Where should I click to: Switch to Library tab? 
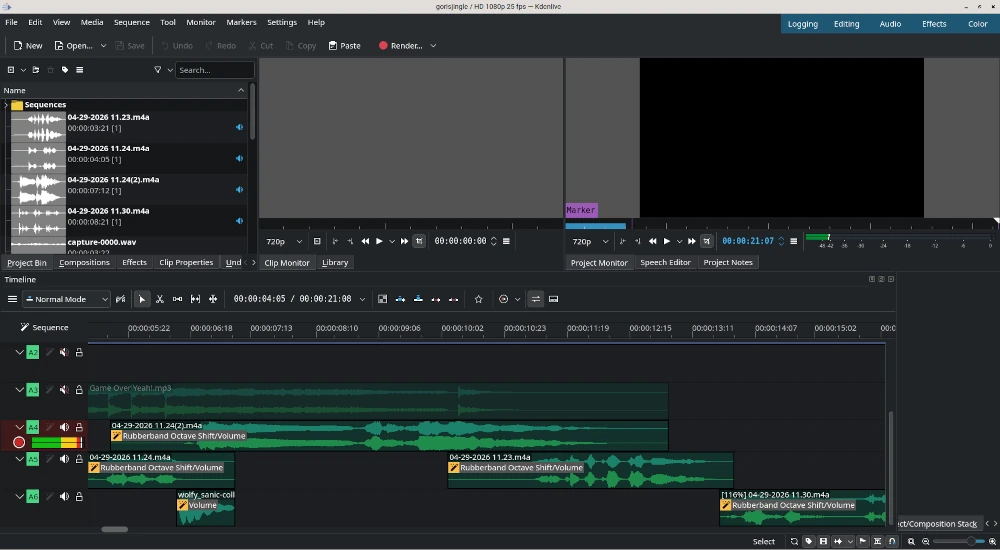point(335,262)
